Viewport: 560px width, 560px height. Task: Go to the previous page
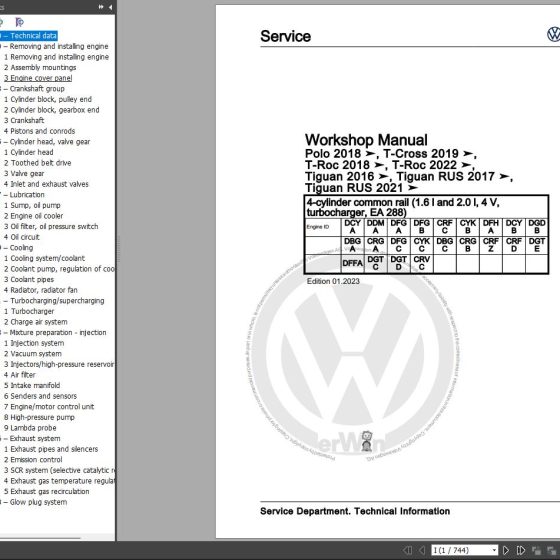[422, 550]
